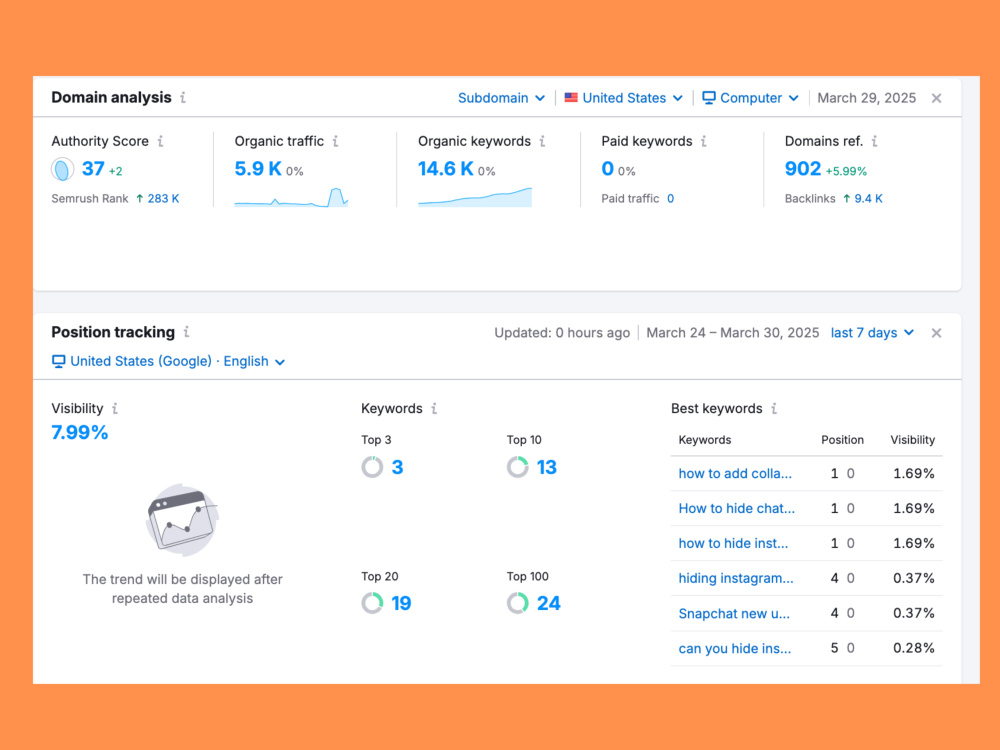Click info icon beside Keywords heading
Image resolution: width=1000 pixels, height=750 pixels.
(434, 408)
